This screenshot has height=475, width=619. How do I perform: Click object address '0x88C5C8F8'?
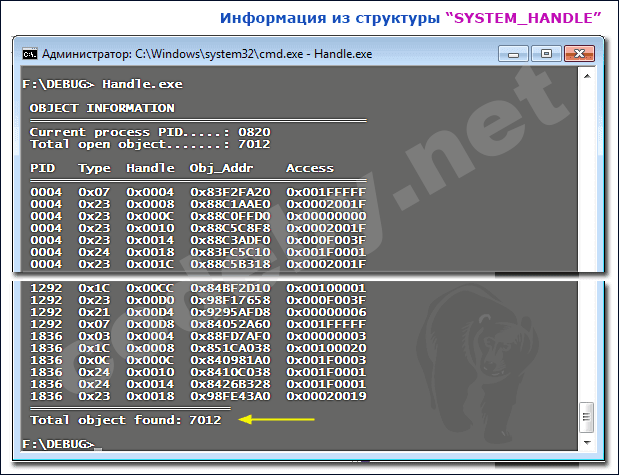pyautogui.click(x=231, y=228)
